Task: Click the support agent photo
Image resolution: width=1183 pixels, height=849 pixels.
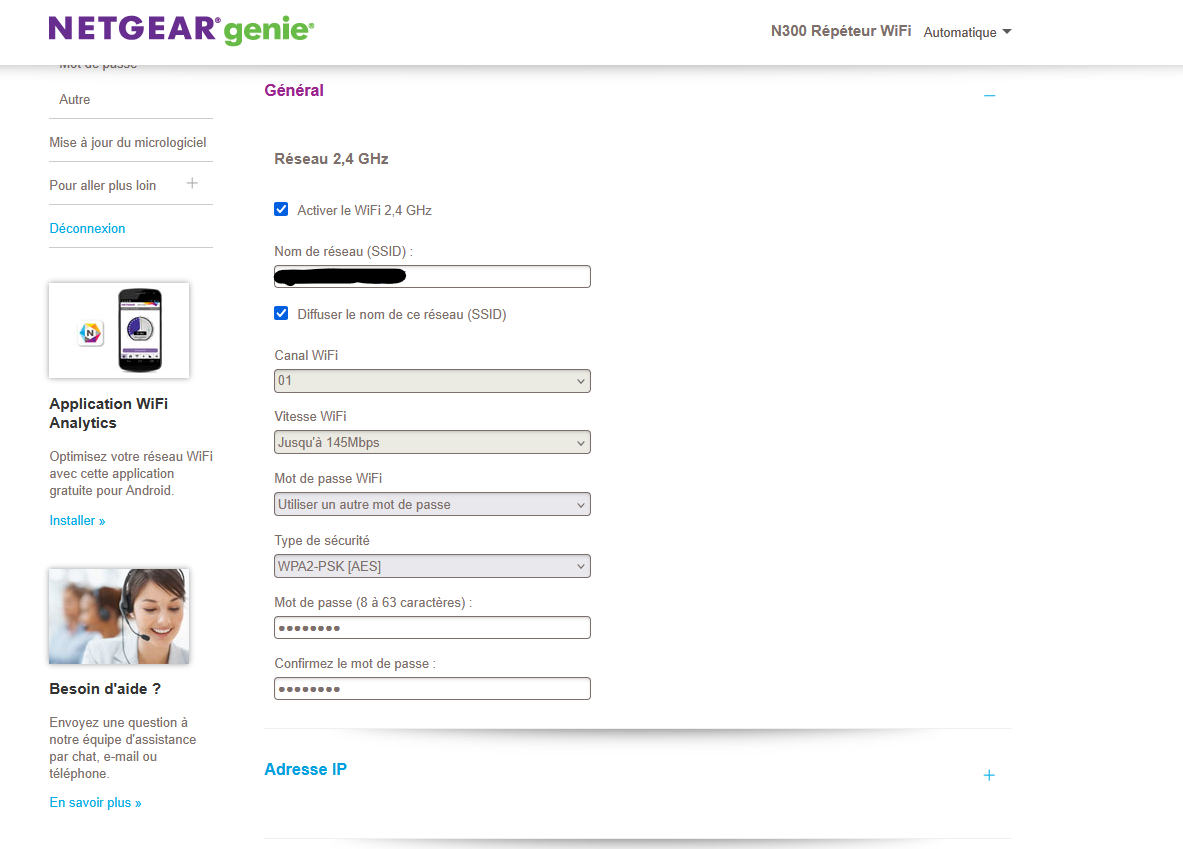Action: click(x=119, y=616)
